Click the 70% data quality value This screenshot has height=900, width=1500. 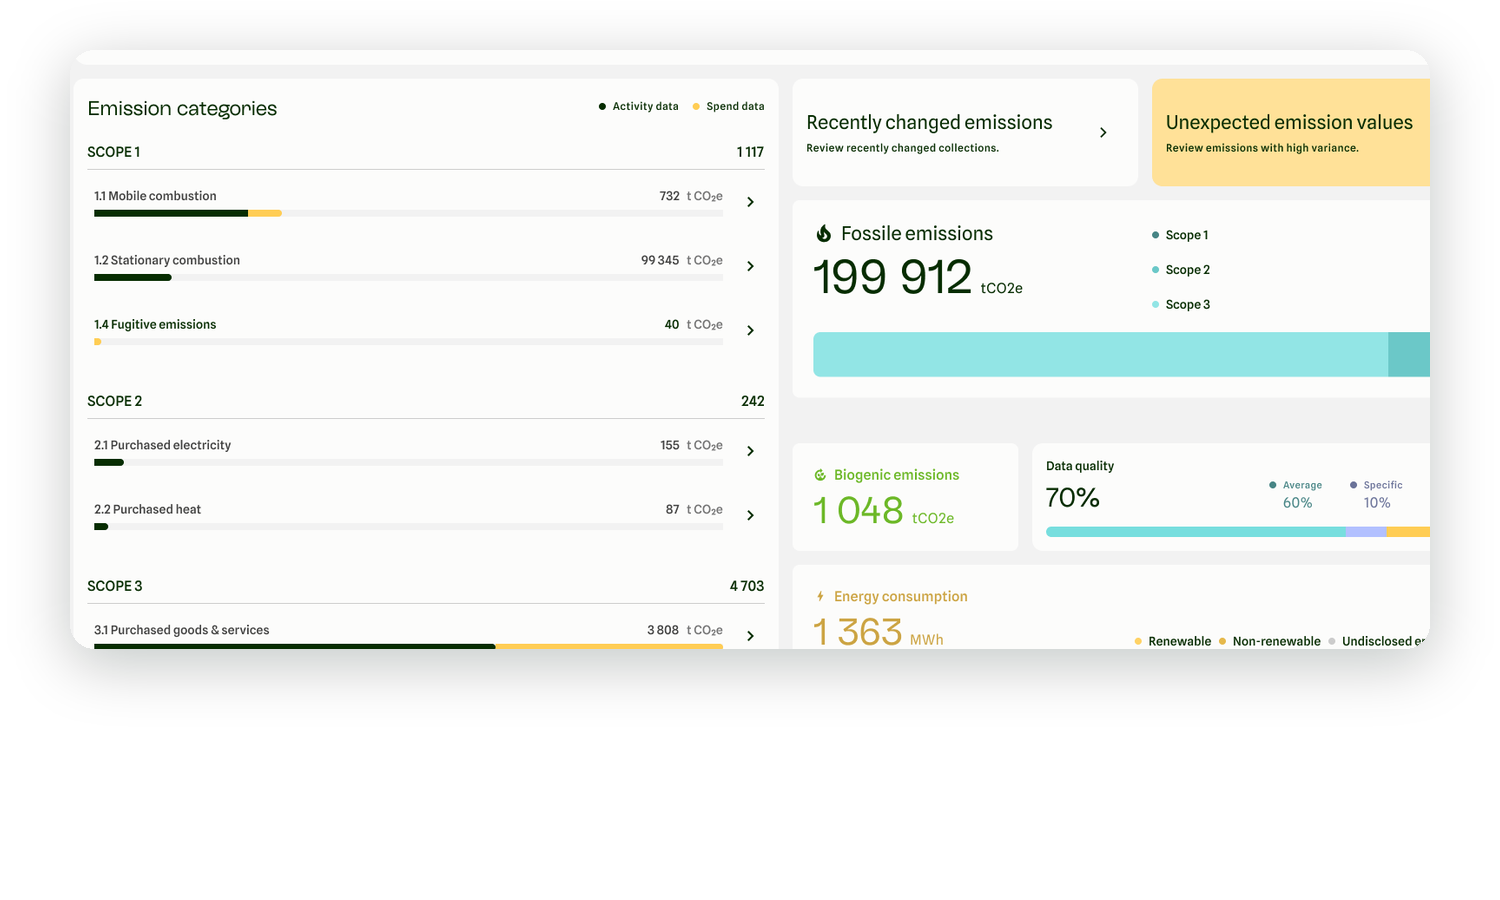coord(1073,497)
